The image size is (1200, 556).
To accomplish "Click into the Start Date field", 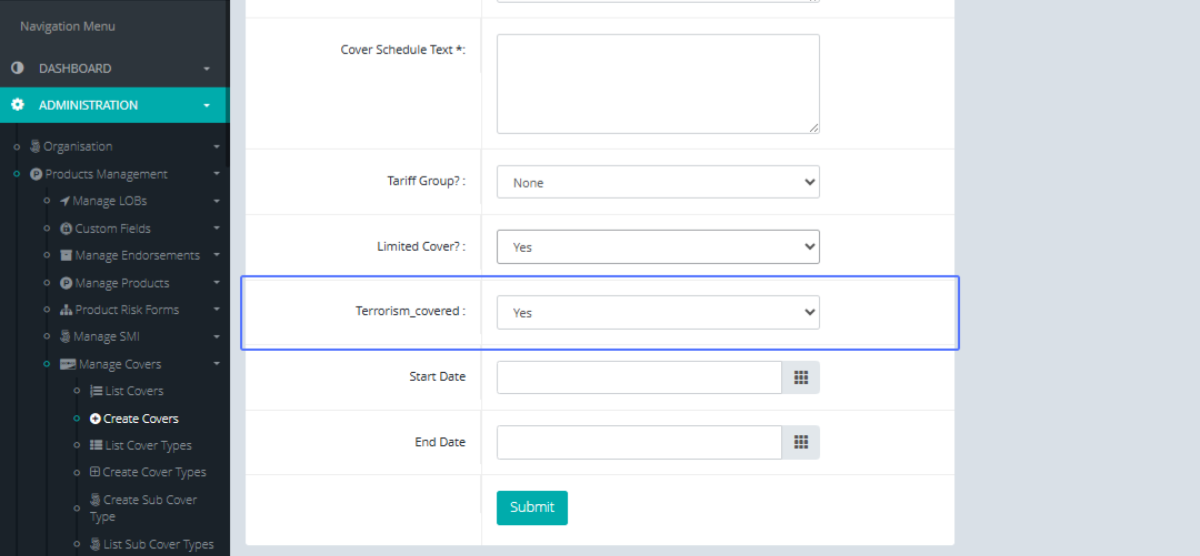I will (x=638, y=377).
